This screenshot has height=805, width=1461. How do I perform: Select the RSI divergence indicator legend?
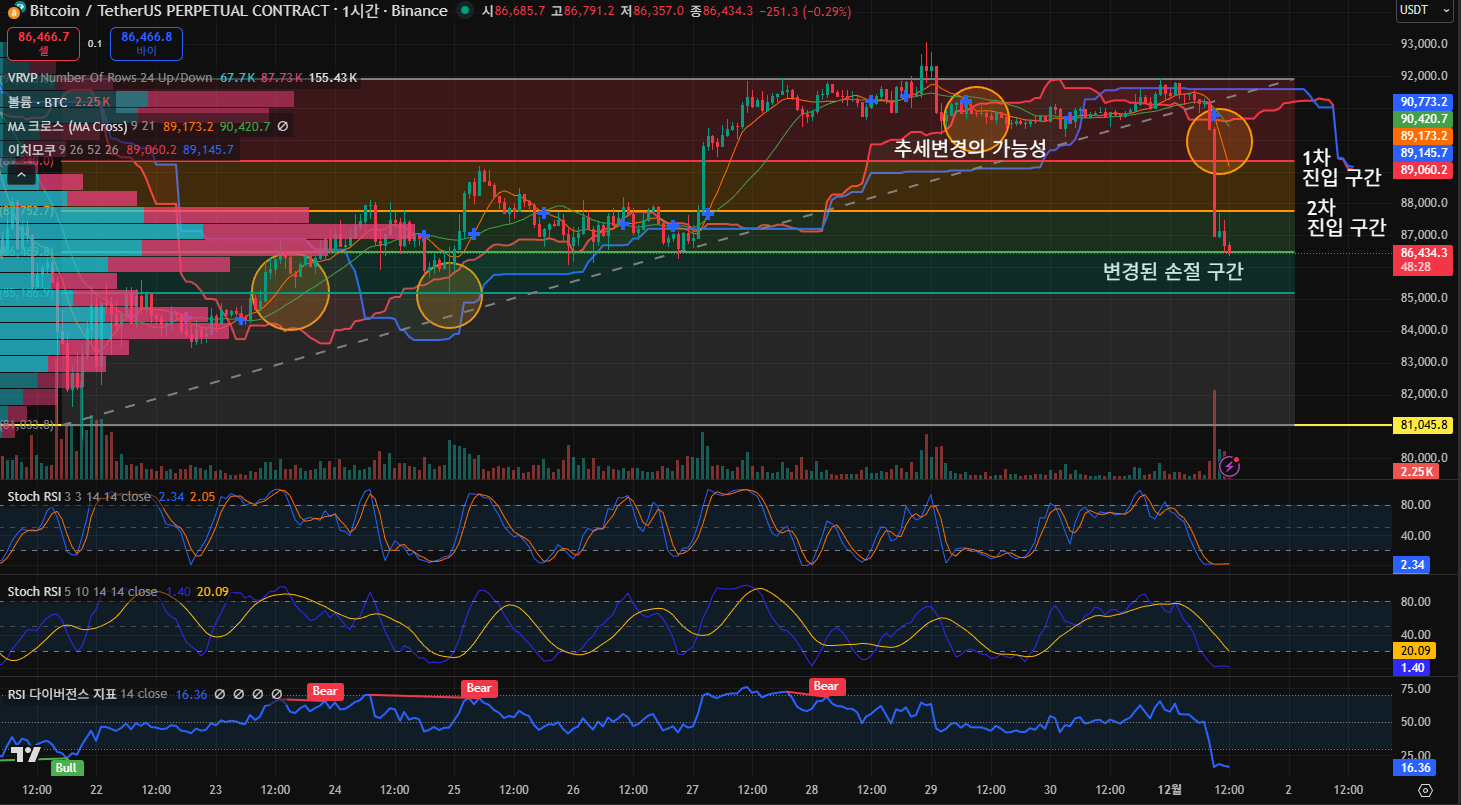coord(62,694)
